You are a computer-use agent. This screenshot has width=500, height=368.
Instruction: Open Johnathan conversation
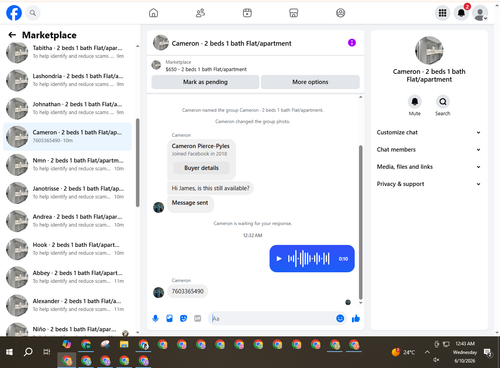click(x=67, y=108)
